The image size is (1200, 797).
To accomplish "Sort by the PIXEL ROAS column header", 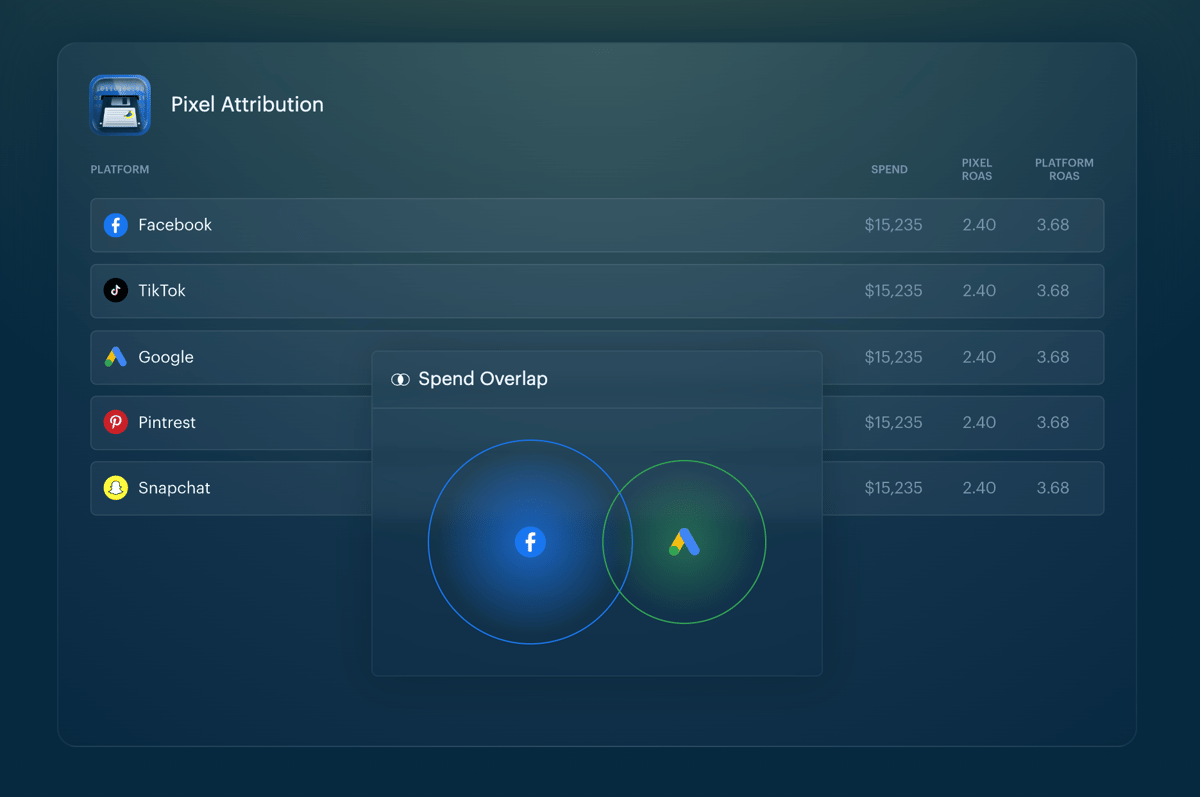I will tap(977, 169).
